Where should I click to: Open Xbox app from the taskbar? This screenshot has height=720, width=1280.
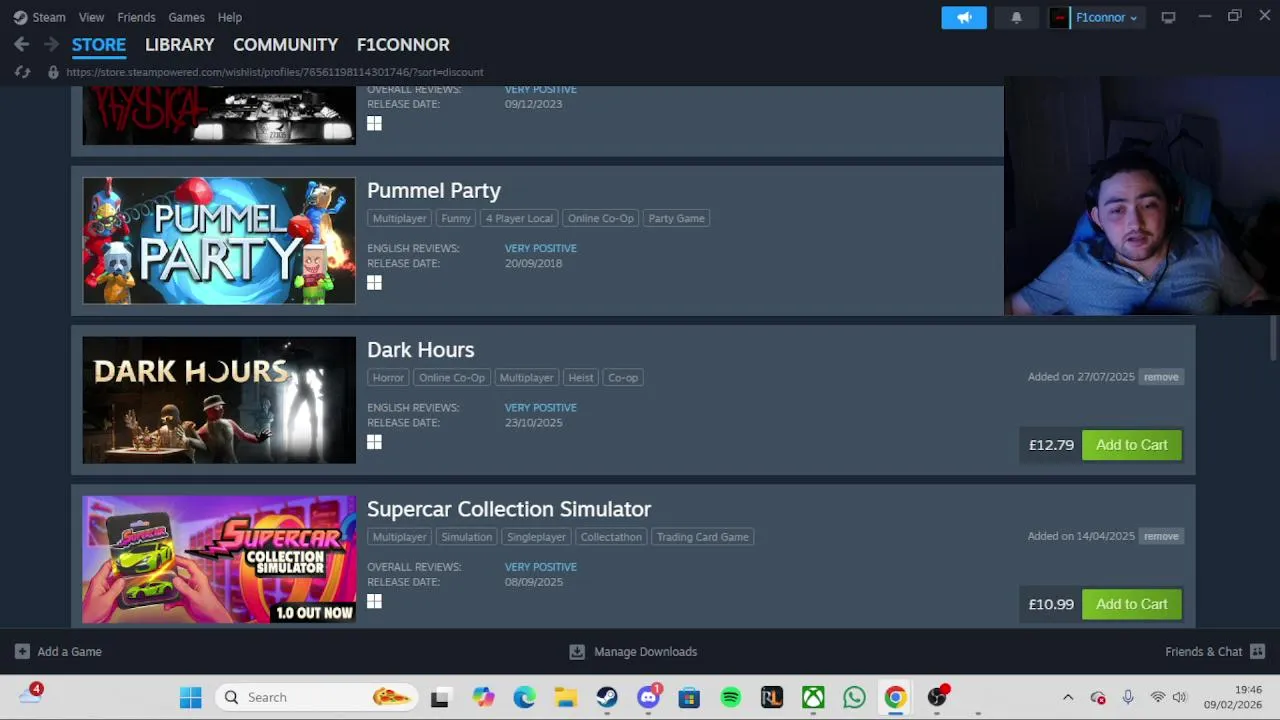813,697
